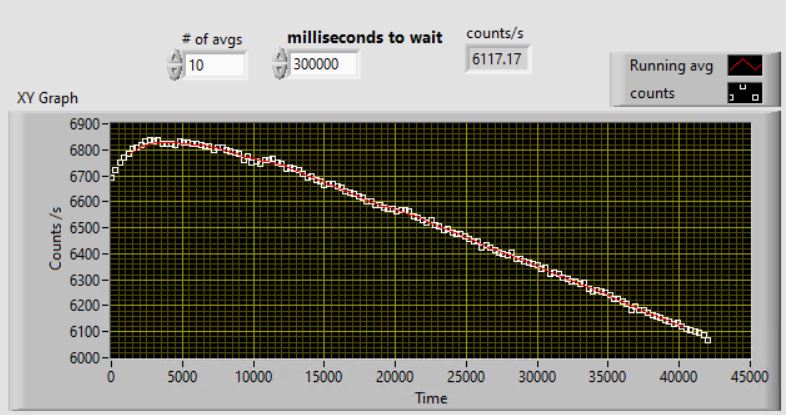Viewport: 786px width, 415px height.
Task: Click the X-axis tick label 40000
Action: 679,377
